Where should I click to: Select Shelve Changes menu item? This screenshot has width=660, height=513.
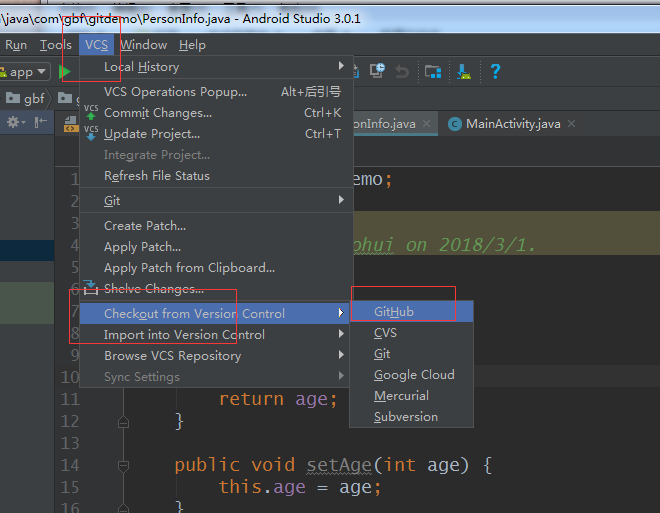[x=216, y=289]
